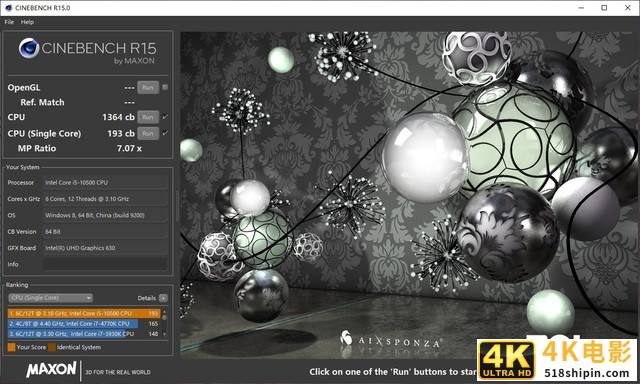Click the ranking list up scroll arrow
This screenshot has width=640, height=384.
tap(164, 312)
